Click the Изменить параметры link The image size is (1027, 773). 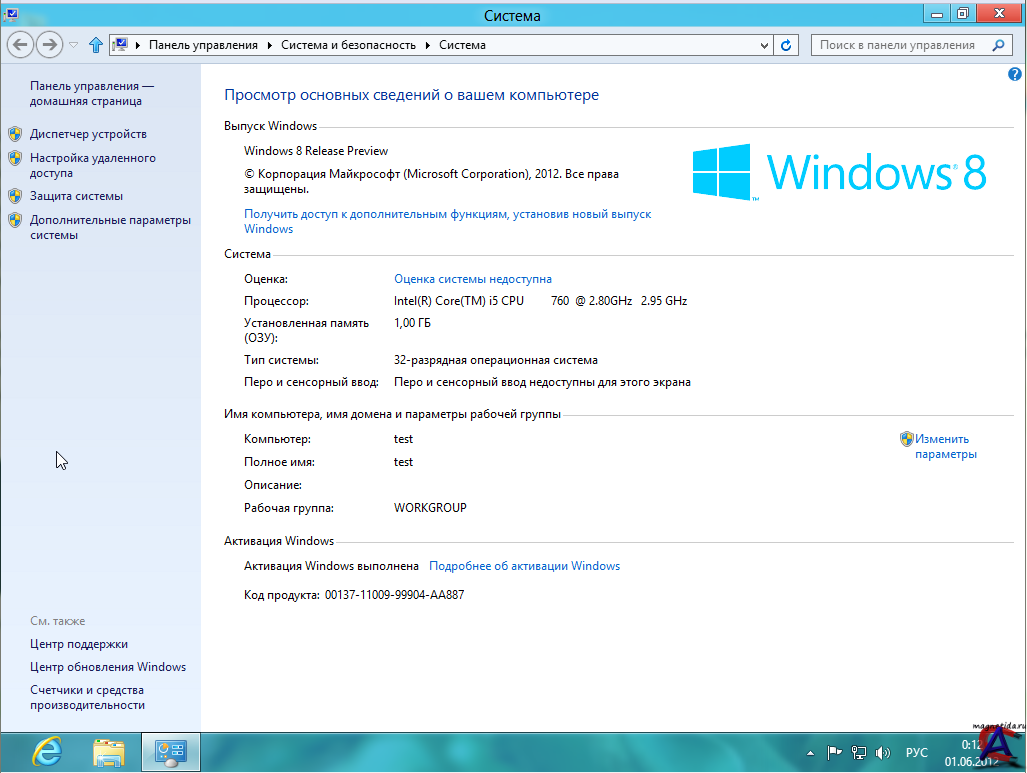tap(942, 446)
